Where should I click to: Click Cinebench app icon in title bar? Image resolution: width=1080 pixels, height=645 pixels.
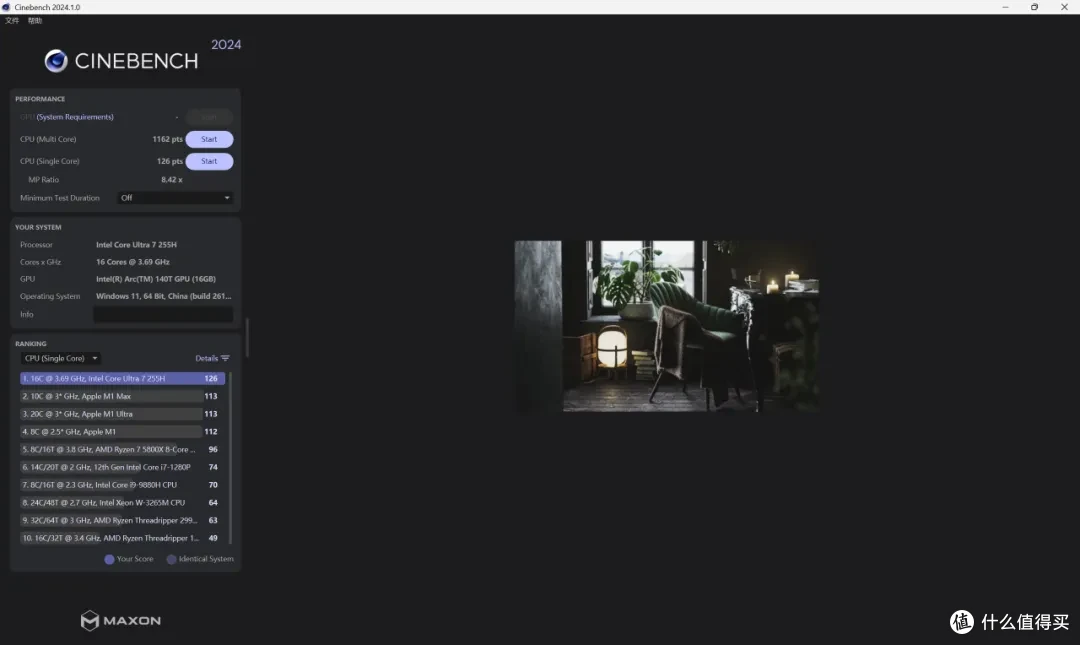6,7
